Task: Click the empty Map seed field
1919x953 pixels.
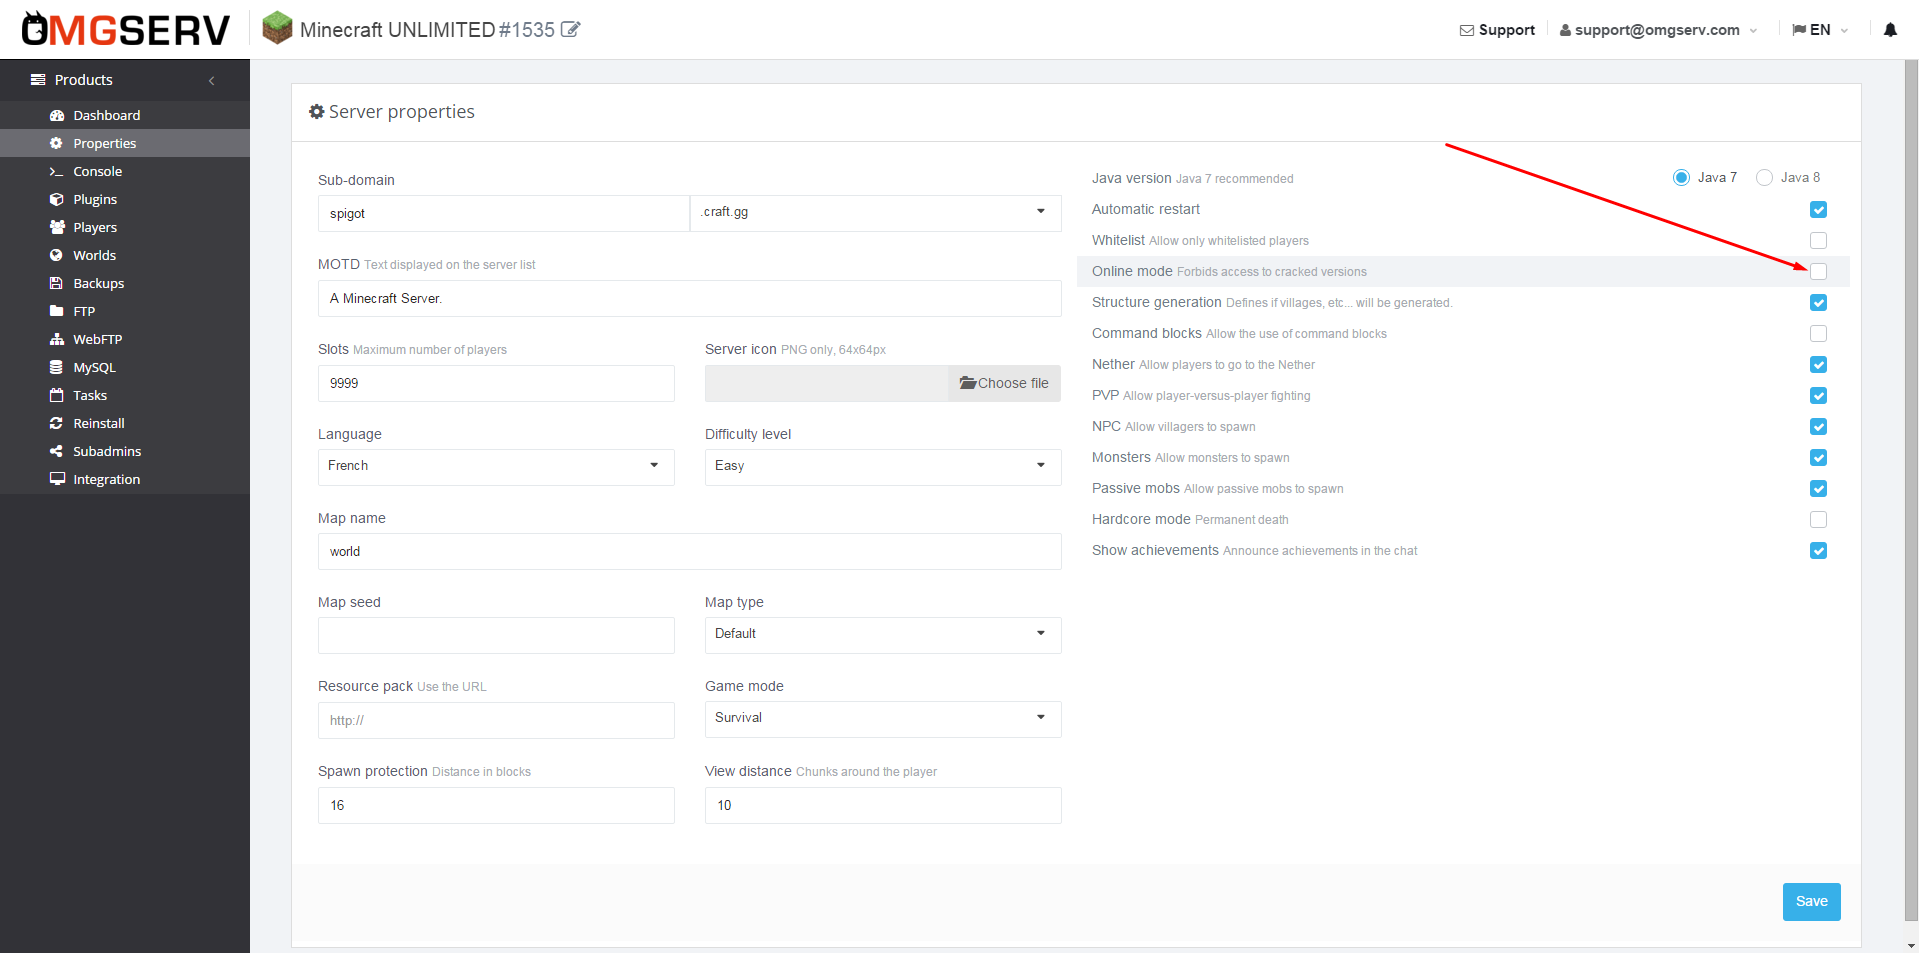Action: [496, 635]
